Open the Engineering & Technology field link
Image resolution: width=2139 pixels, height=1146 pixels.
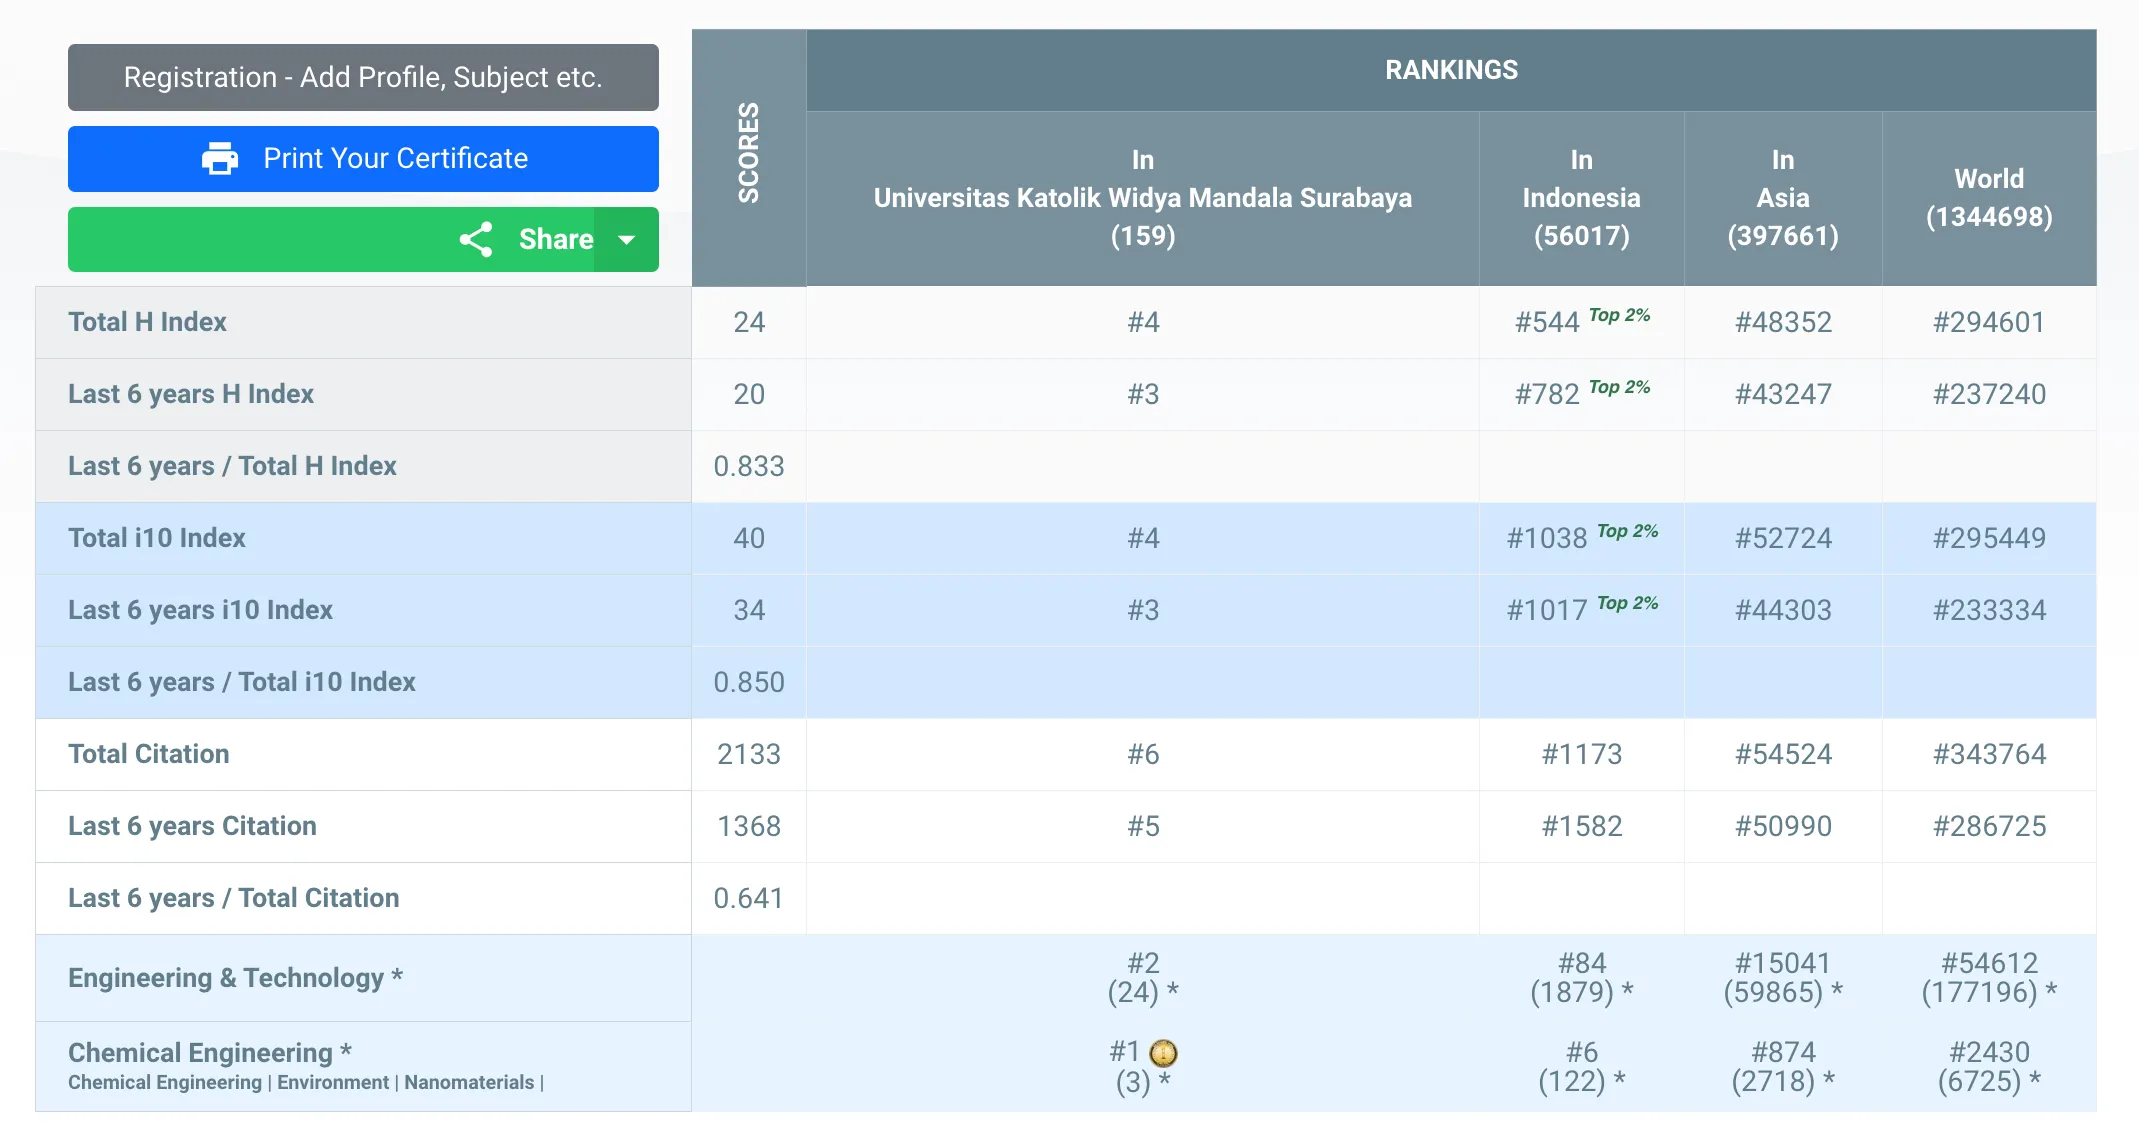226,978
